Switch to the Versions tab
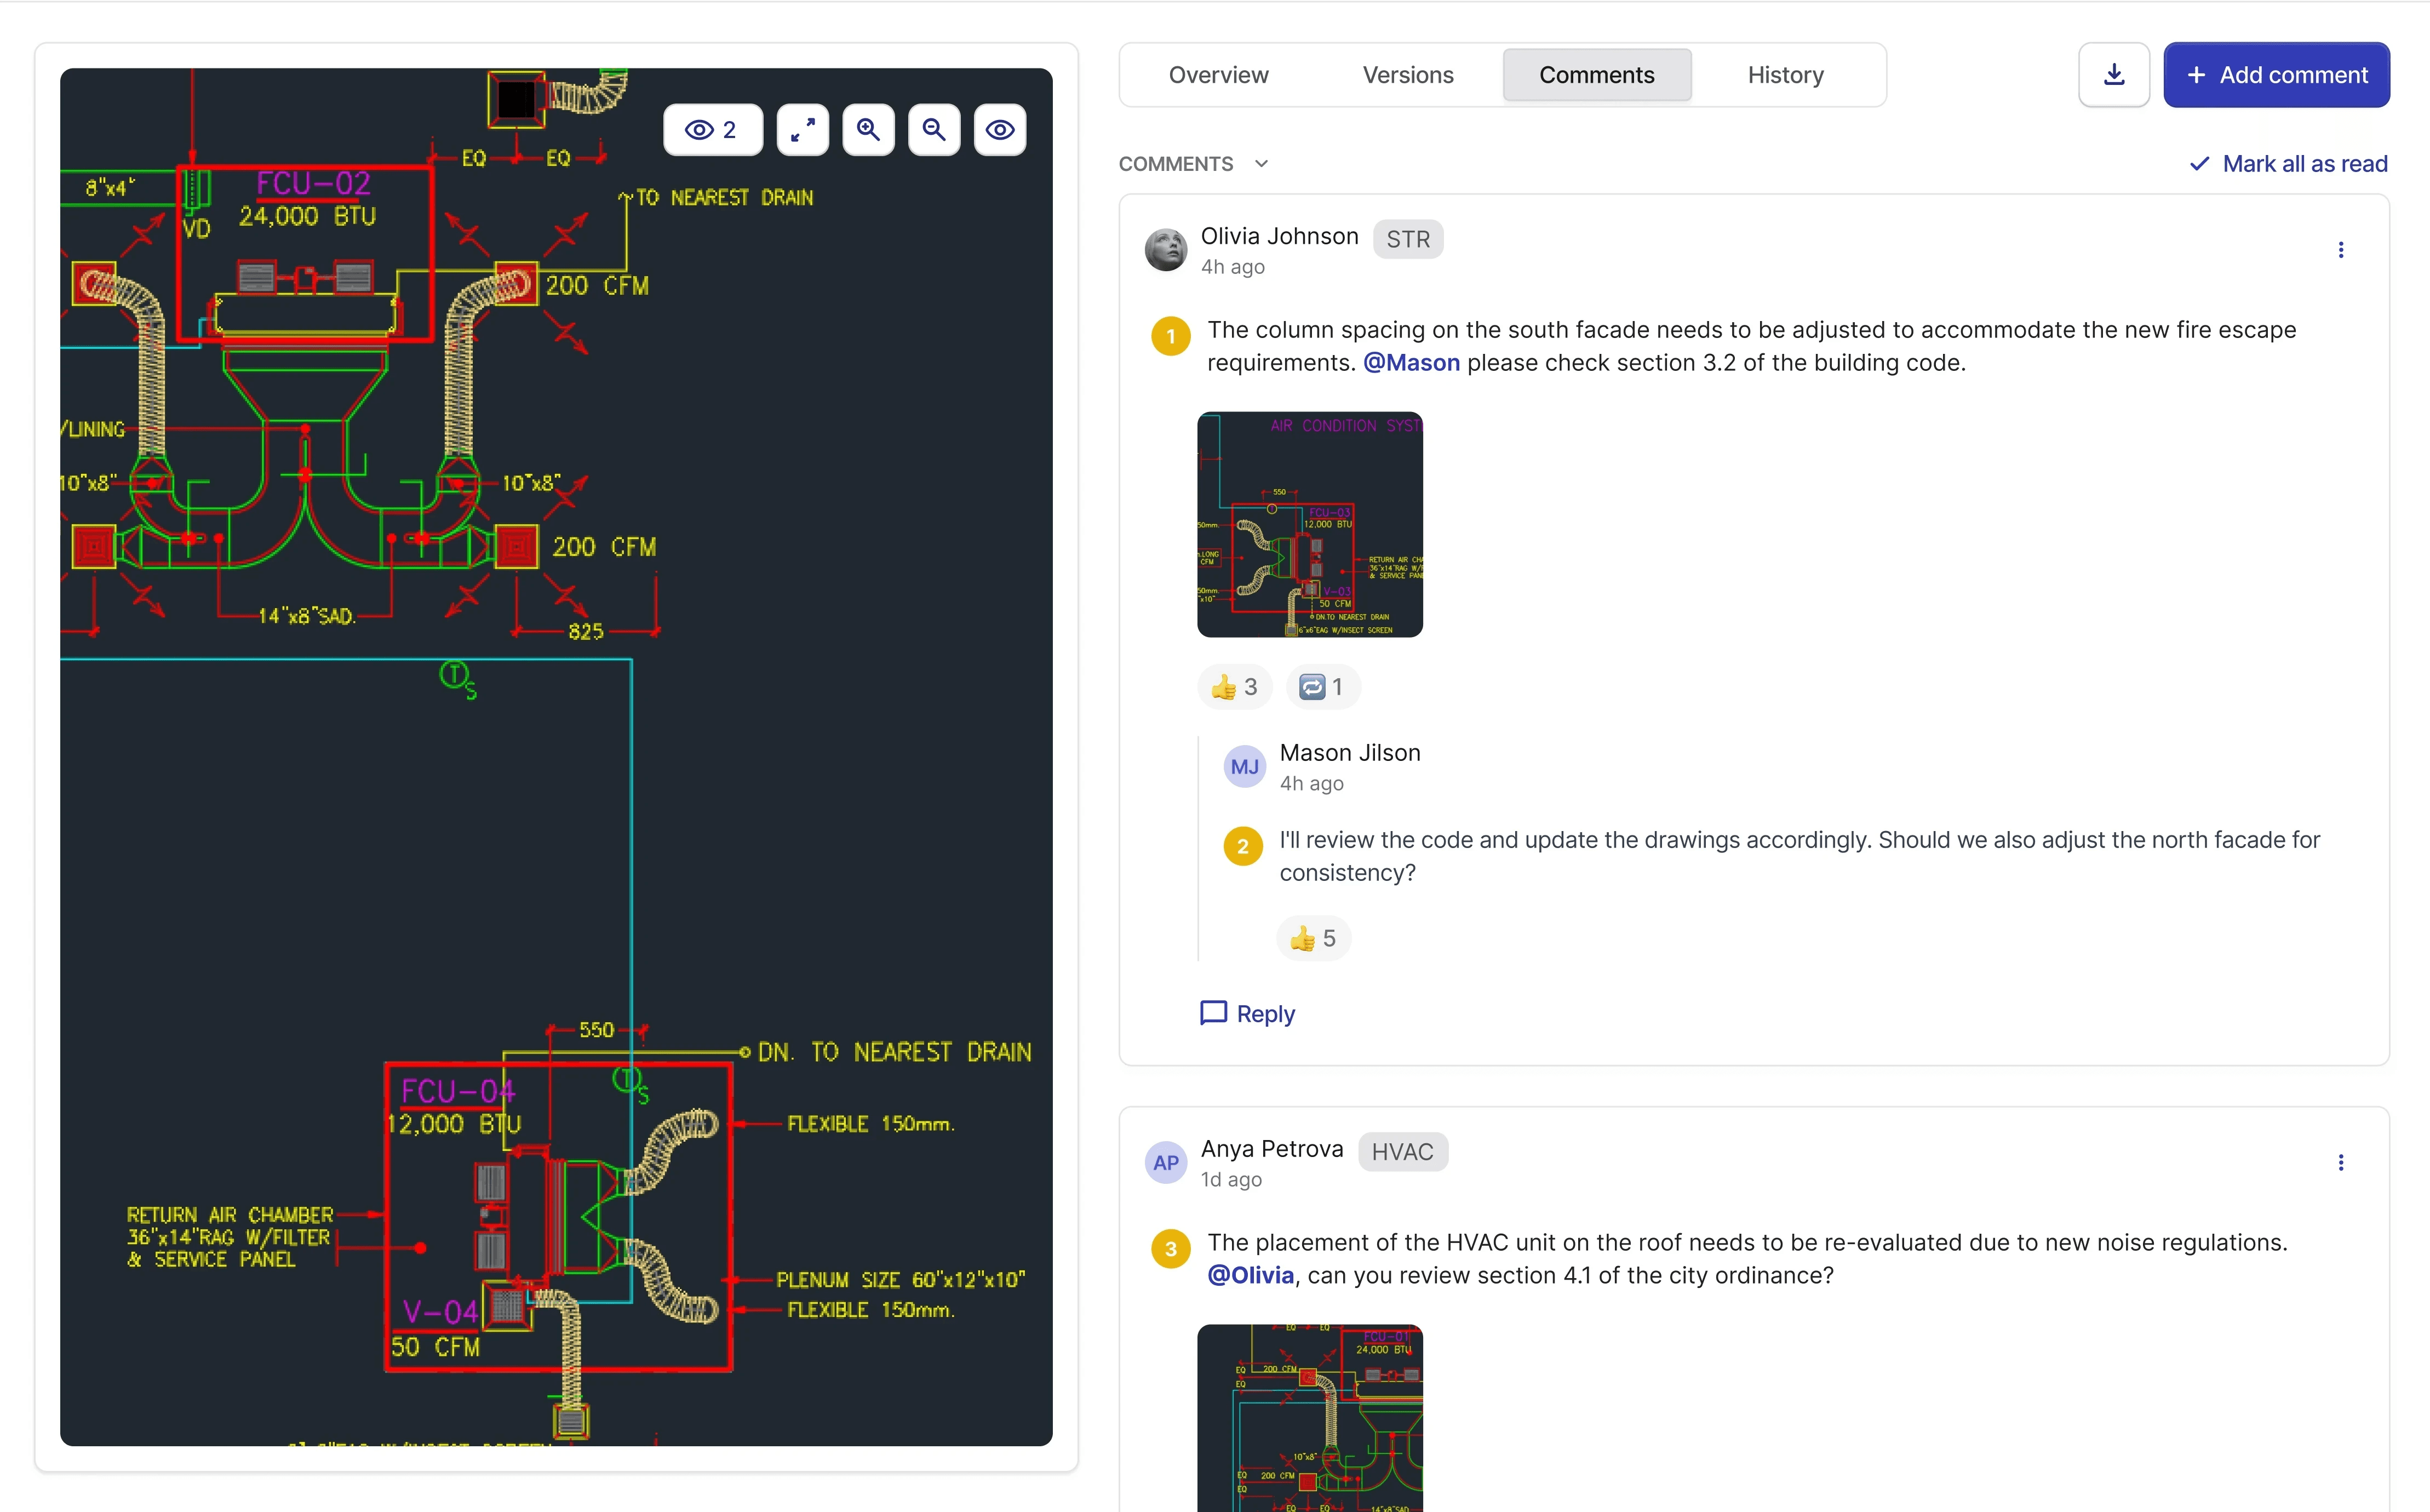Image resolution: width=2430 pixels, height=1512 pixels. point(1407,75)
